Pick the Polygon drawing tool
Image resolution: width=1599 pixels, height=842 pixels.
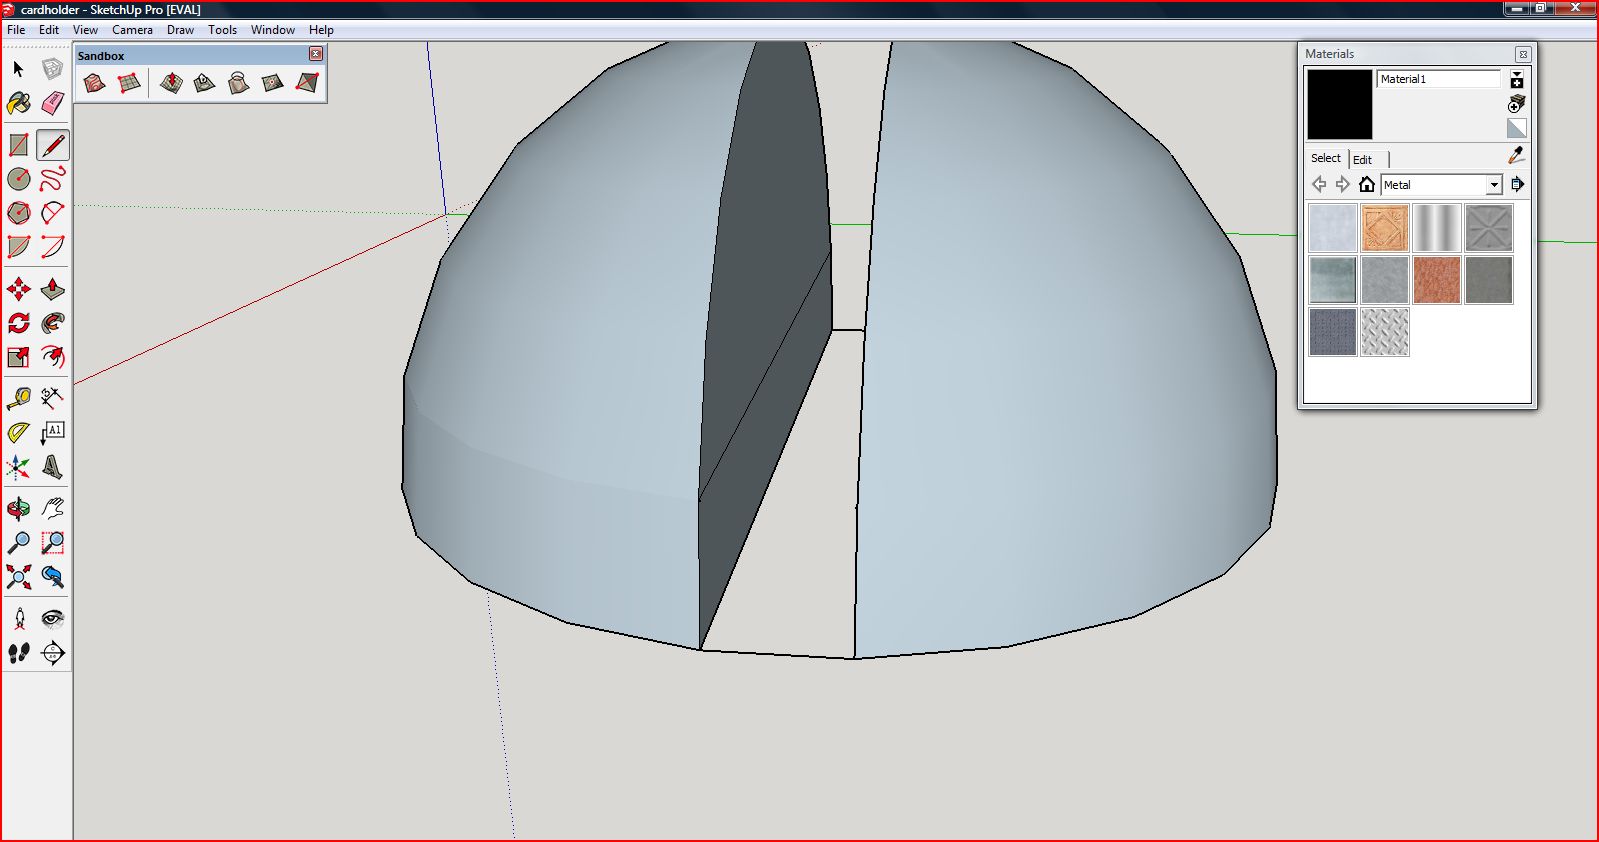pyautogui.click(x=19, y=213)
